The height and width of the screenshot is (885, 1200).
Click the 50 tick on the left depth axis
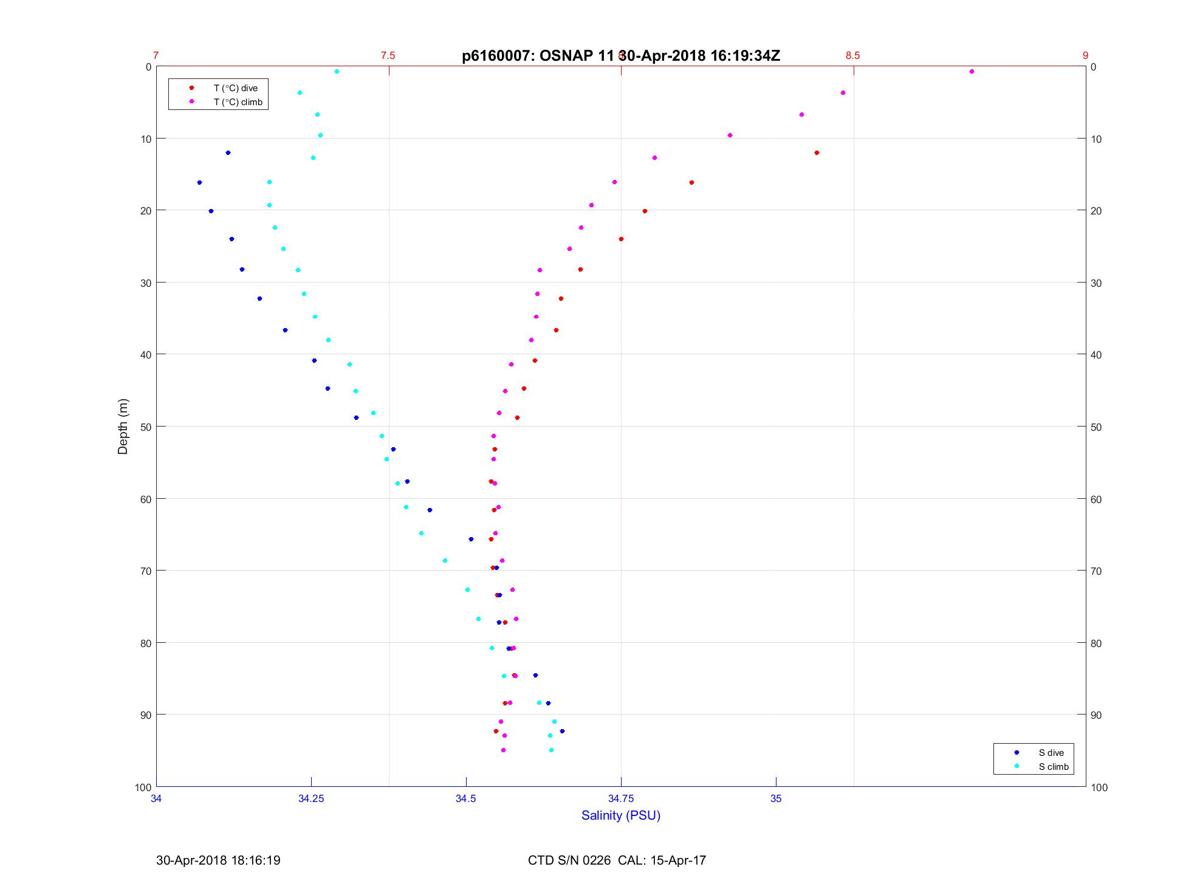(145, 427)
